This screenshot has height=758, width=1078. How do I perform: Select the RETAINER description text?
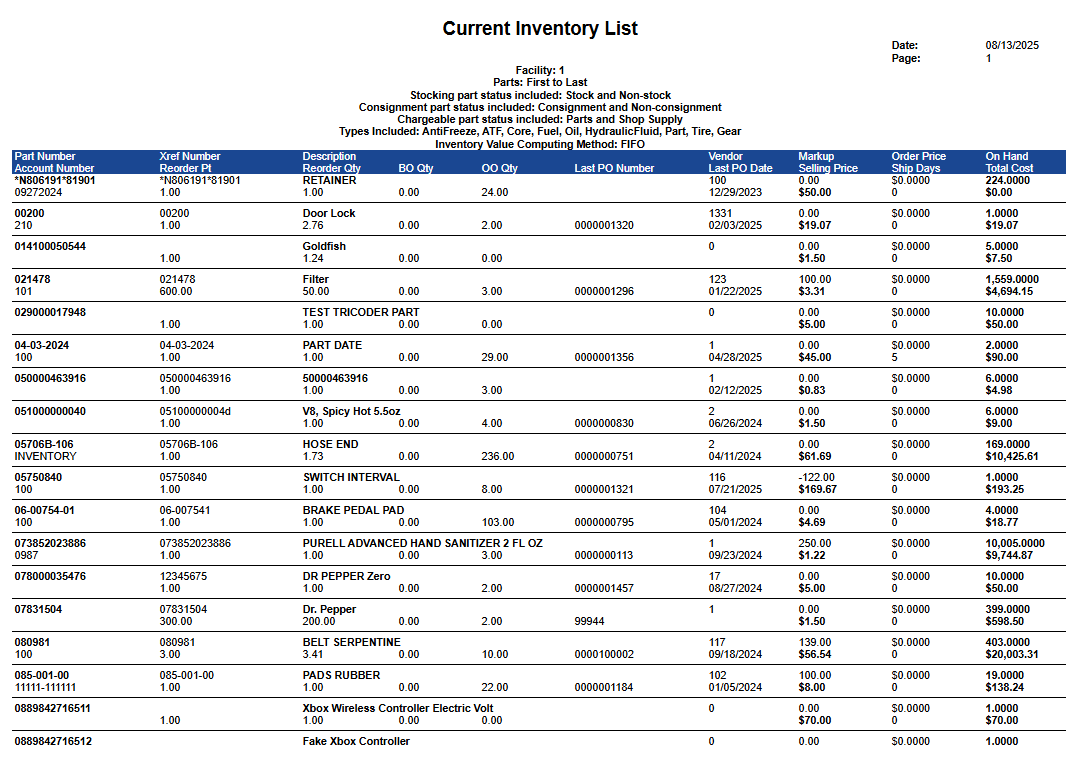[x=330, y=181]
